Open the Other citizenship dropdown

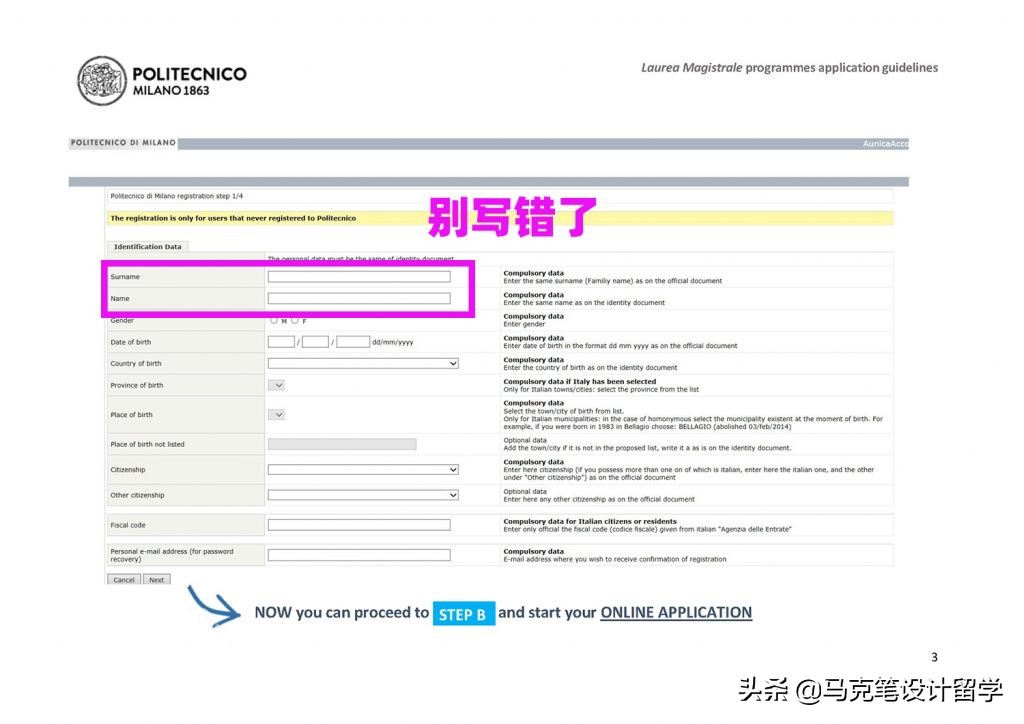[362, 494]
